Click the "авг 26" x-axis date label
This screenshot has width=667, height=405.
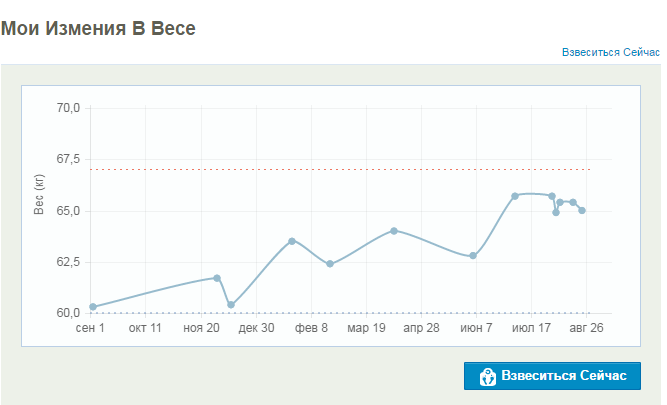click(x=586, y=328)
